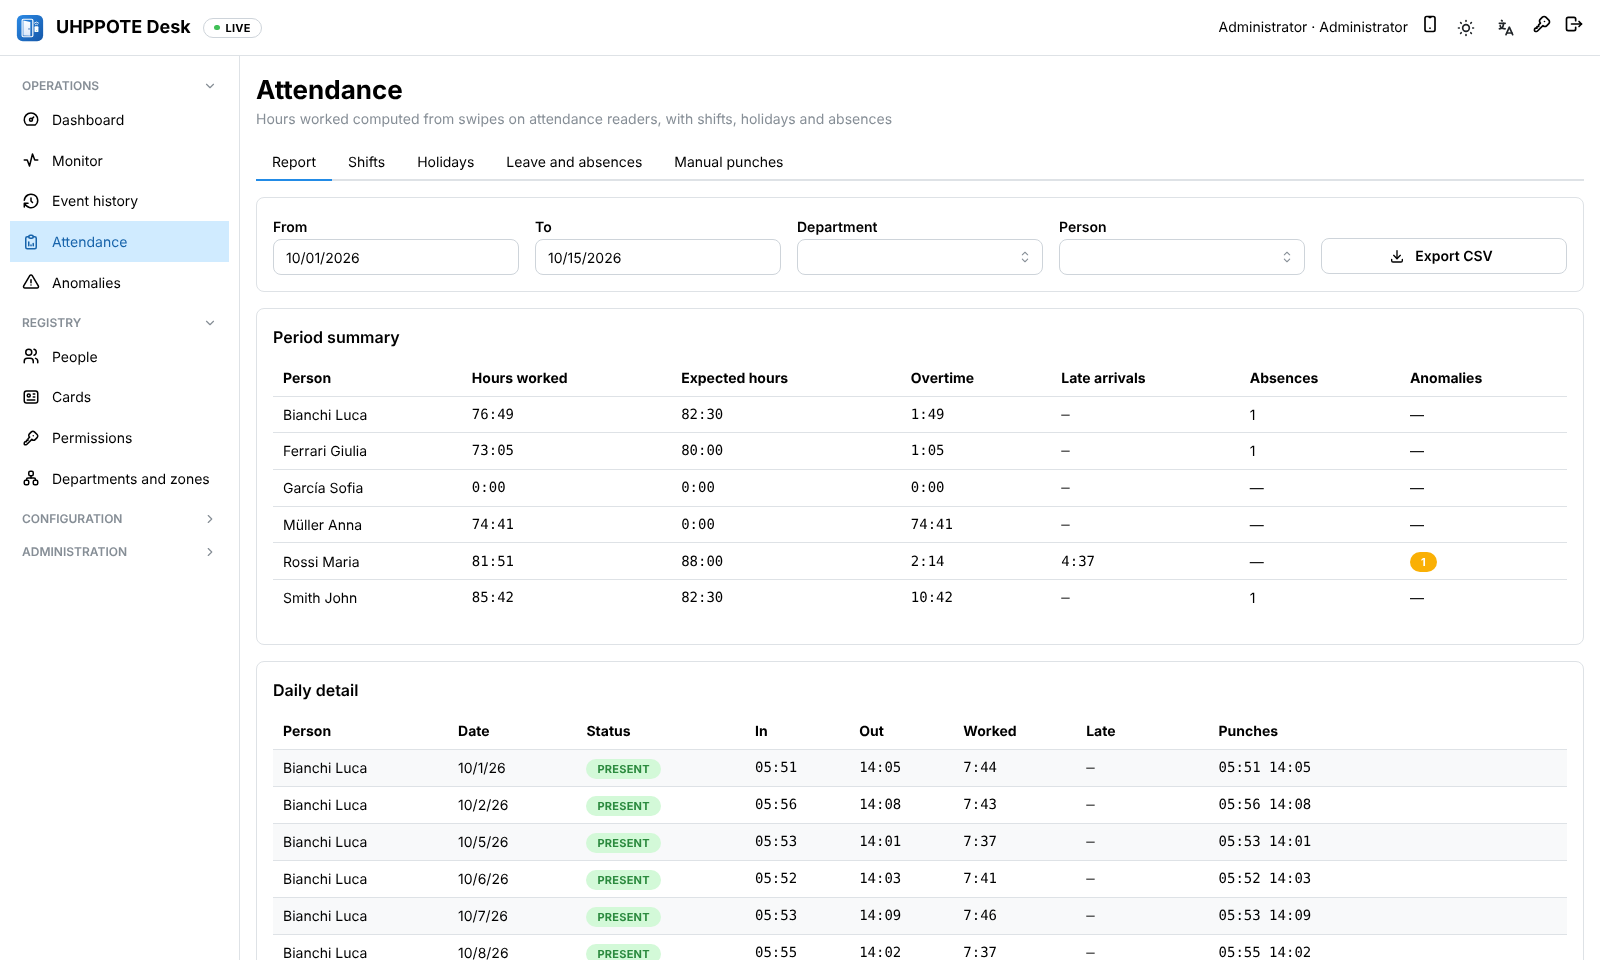1600x960 pixels.
Task: Click the LIVE status badge
Action: (x=232, y=28)
